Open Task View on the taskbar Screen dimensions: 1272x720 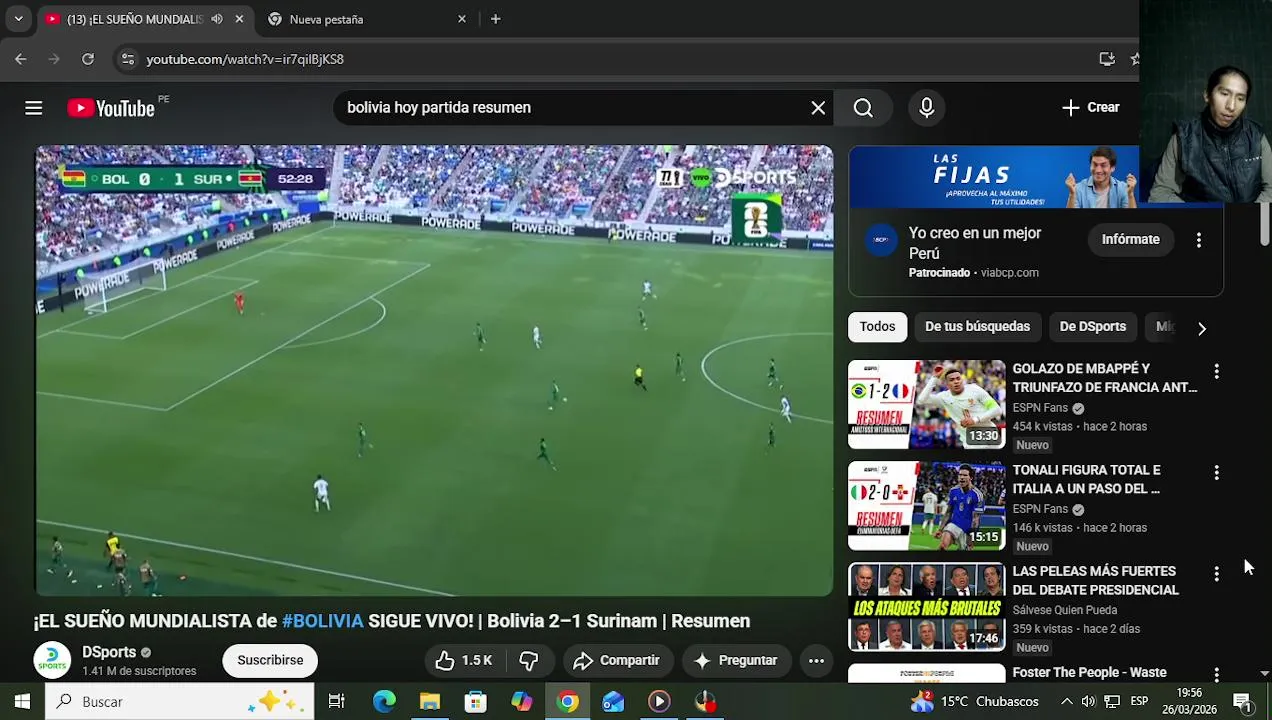337,702
